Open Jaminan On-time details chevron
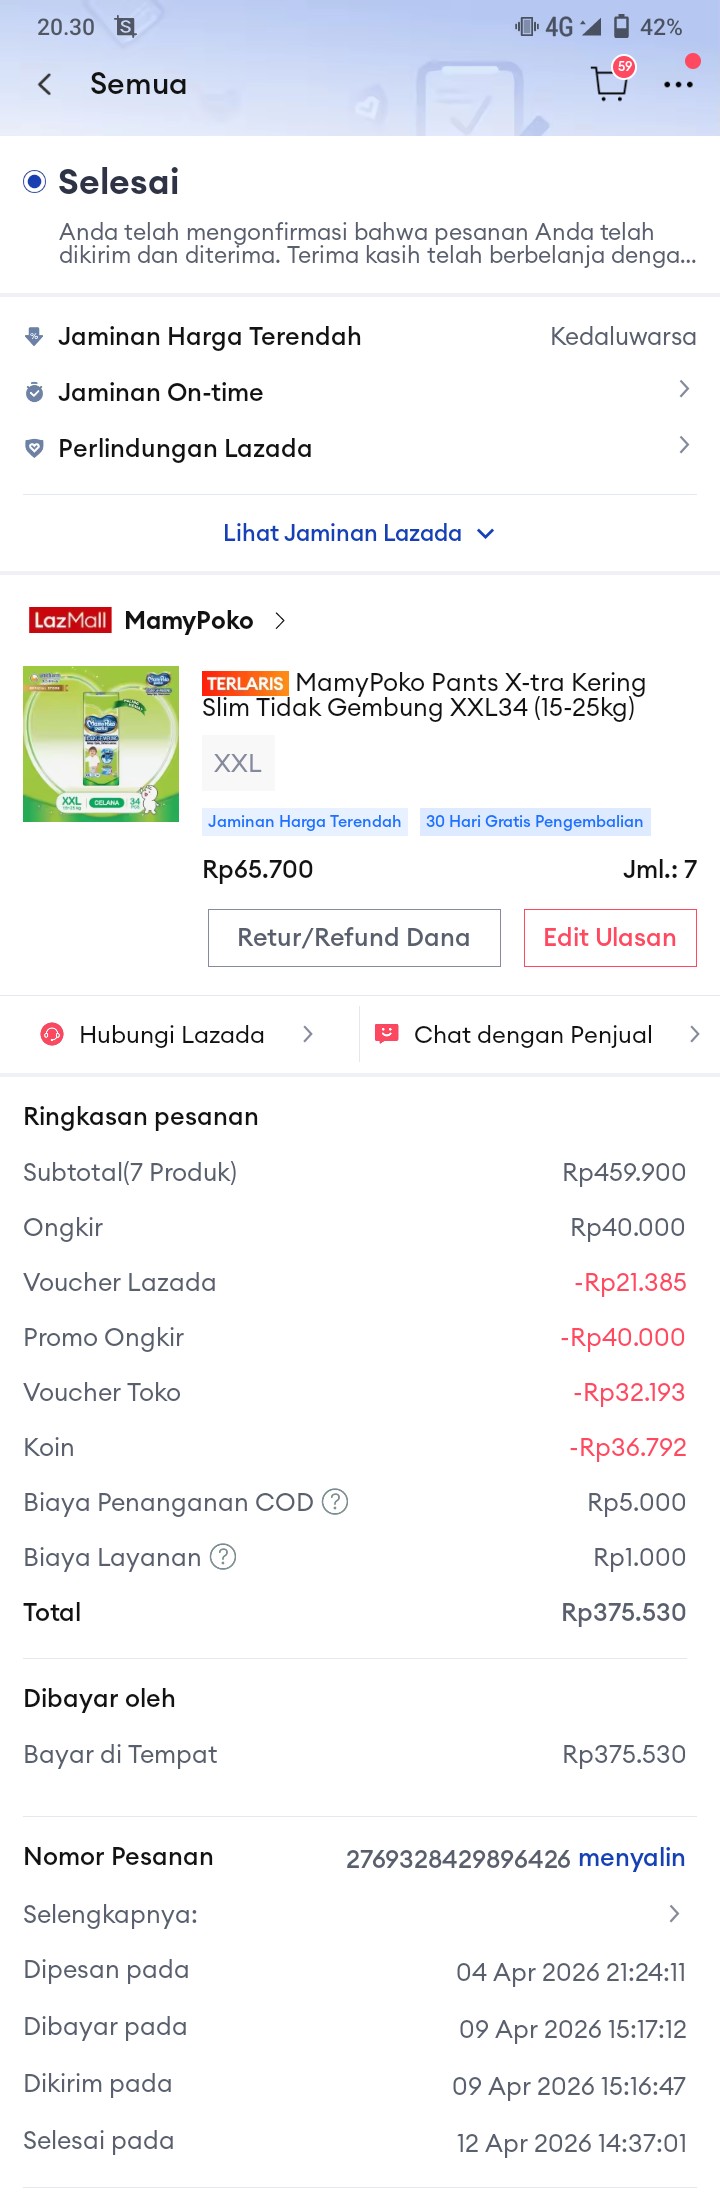720x2200 pixels. [x=684, y=389]
